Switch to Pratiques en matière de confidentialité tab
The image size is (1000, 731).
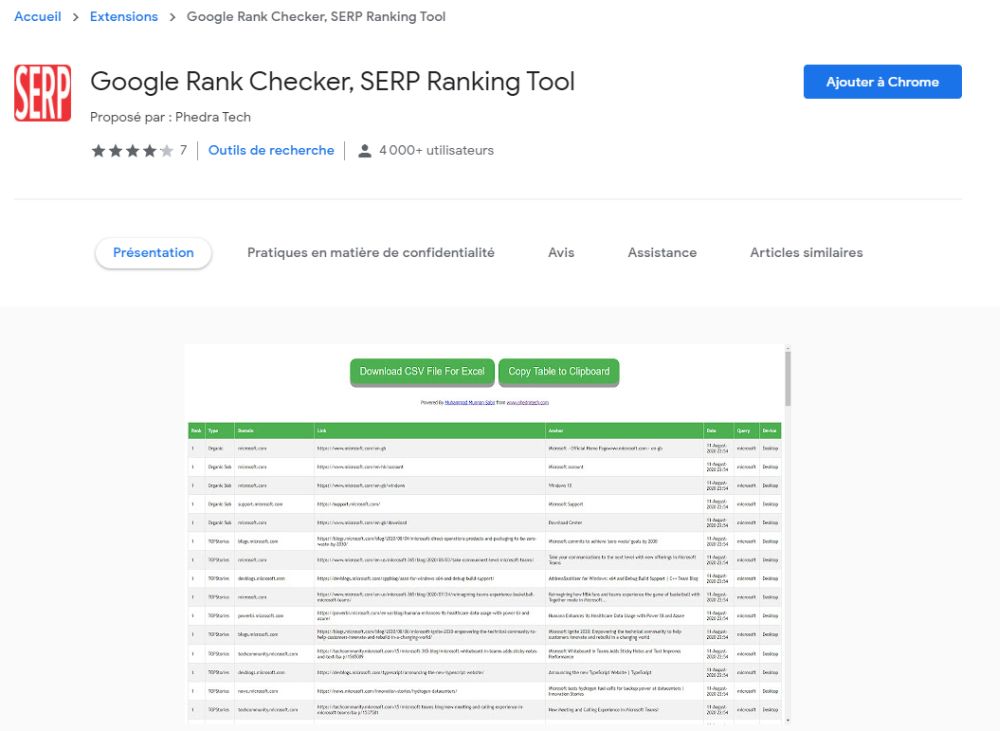coord(371,253)
